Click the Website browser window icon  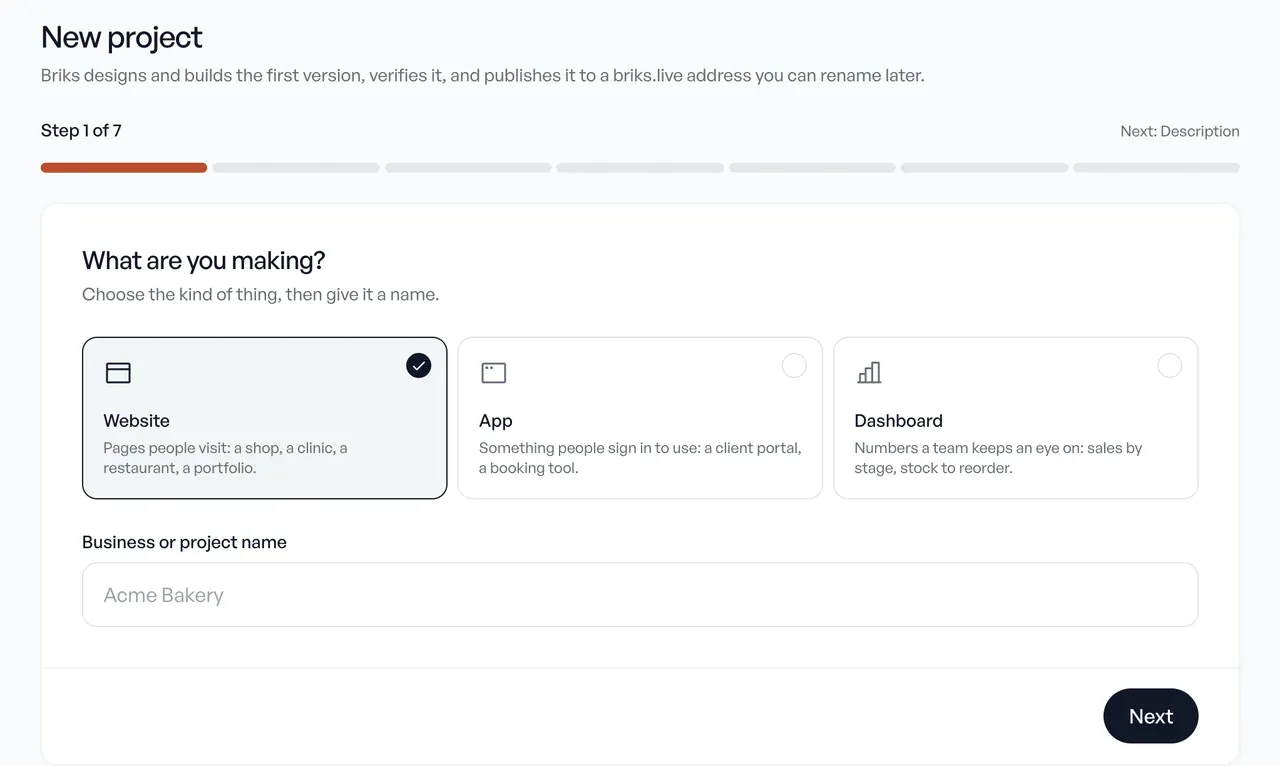point(118,373)
